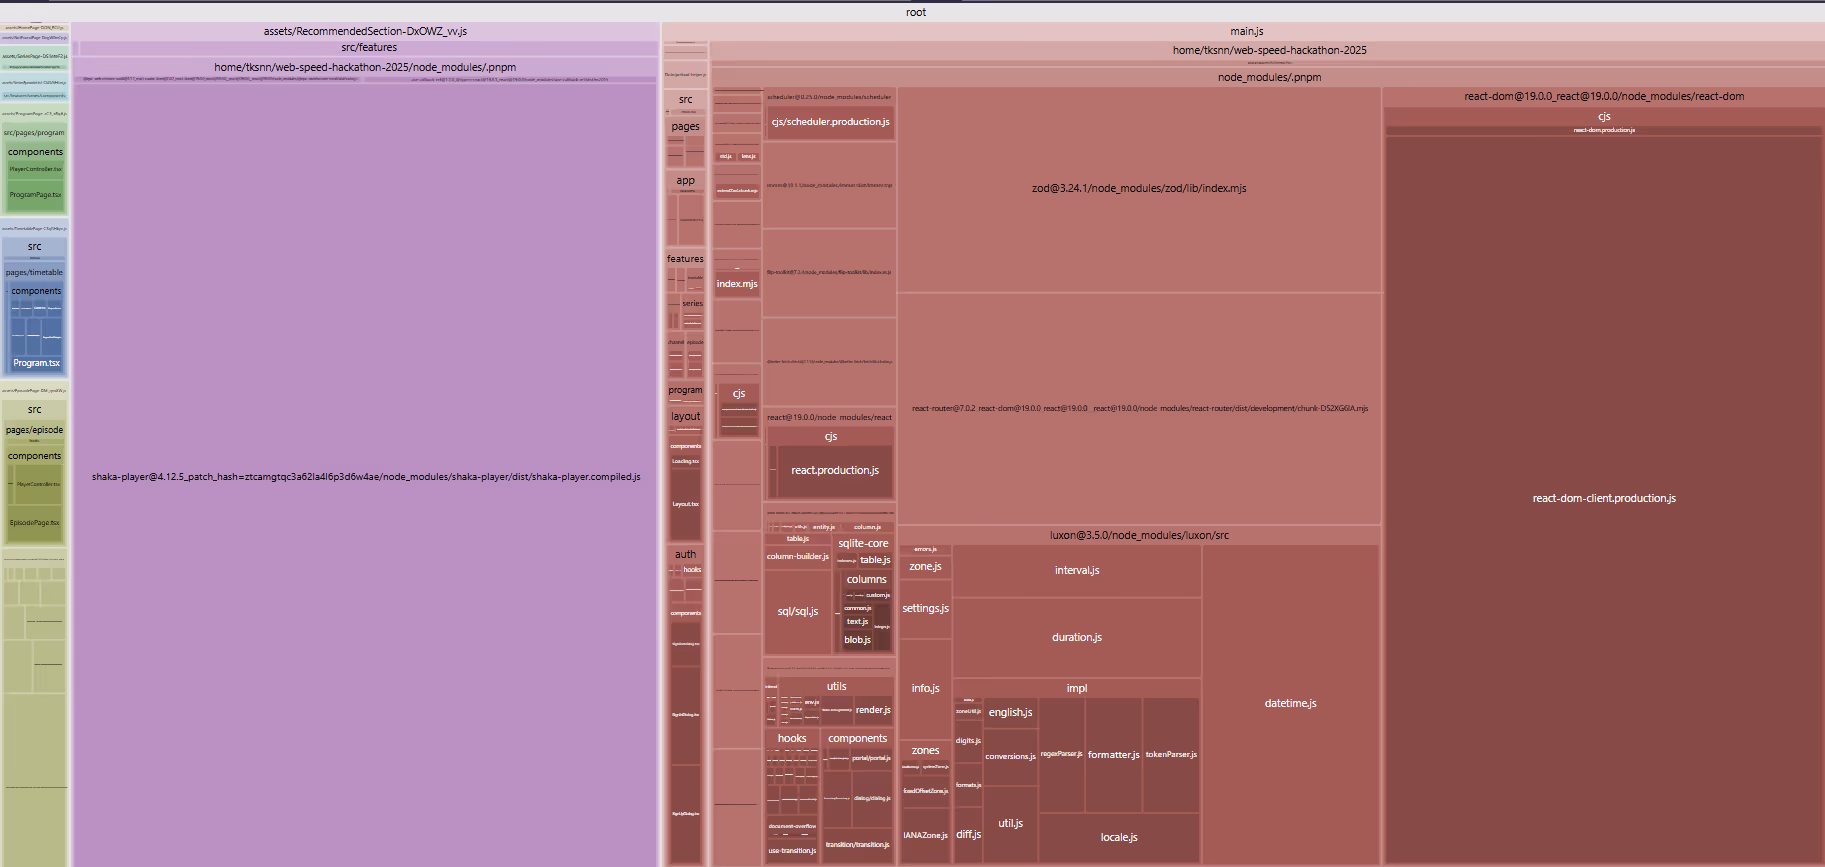The width and height of the screenshot is (1825, 867).
Task: Select the interval.js block
Action: coord(1076,570)
